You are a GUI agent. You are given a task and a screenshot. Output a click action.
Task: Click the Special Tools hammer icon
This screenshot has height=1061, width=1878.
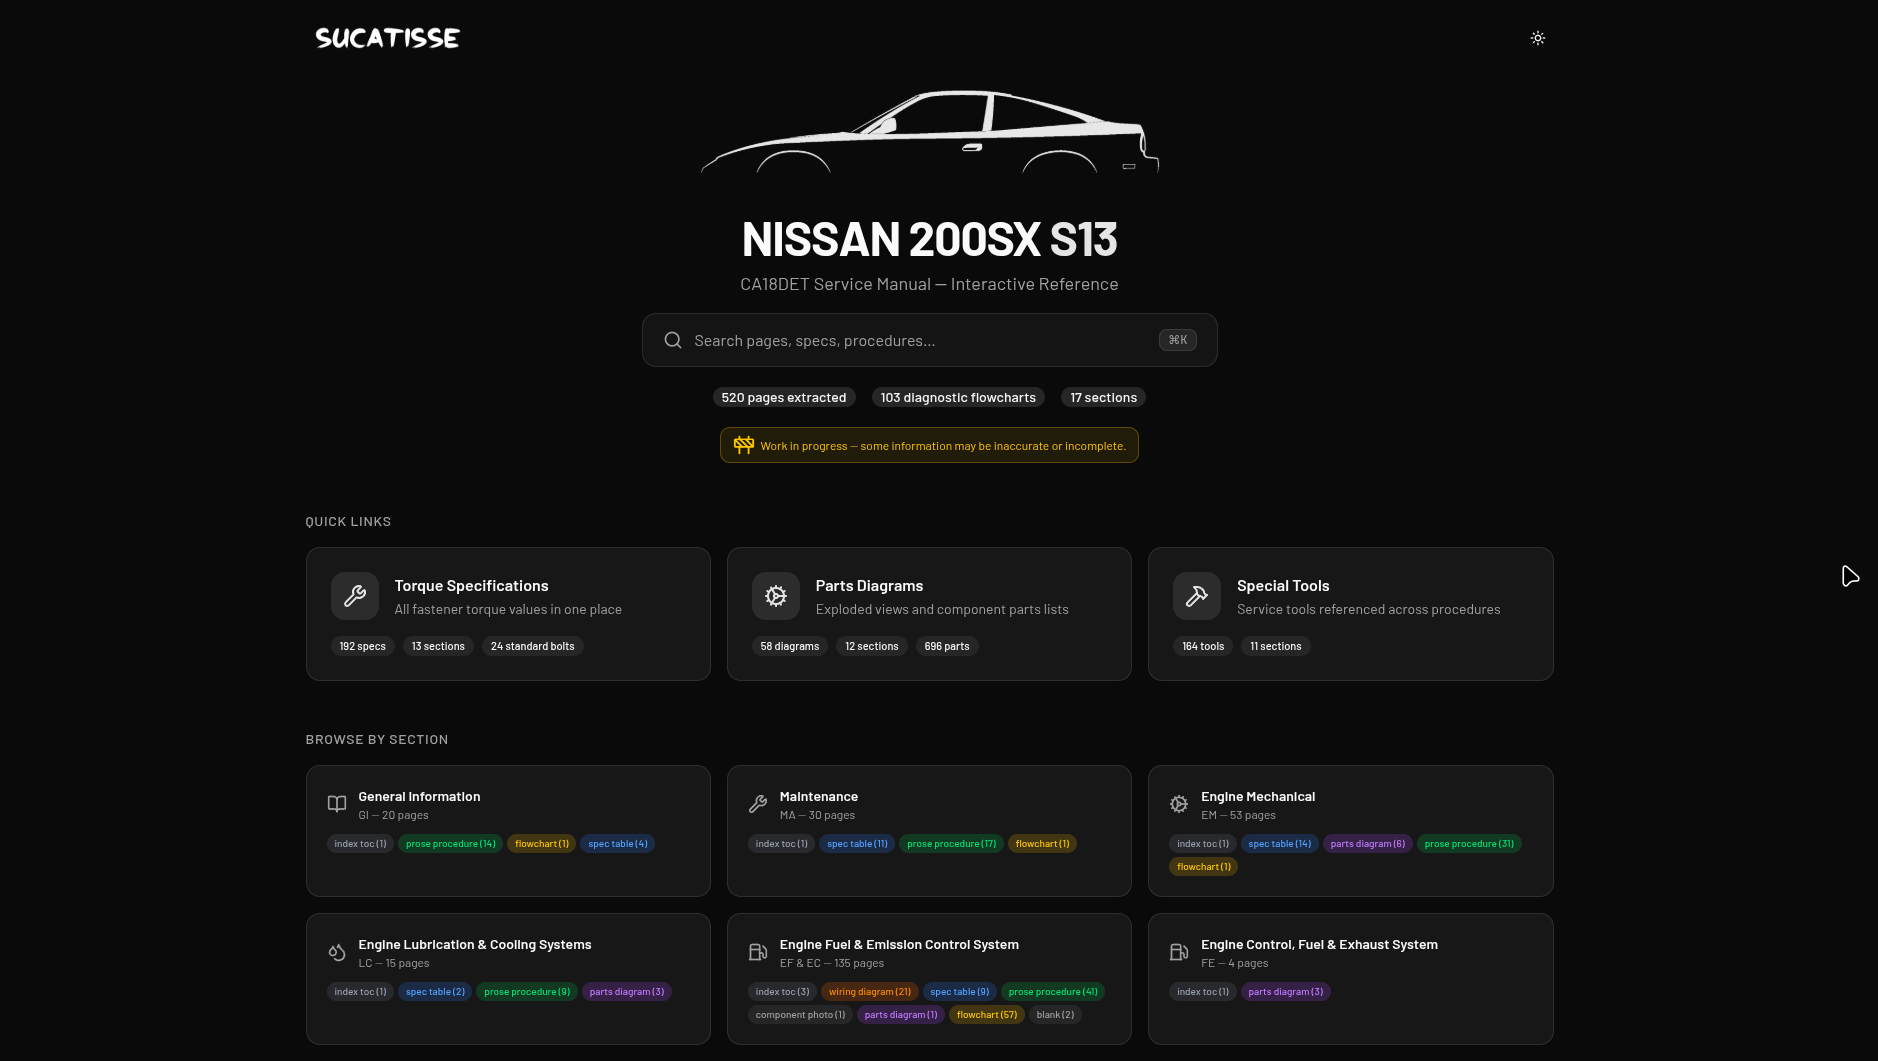coord(1197,596)
